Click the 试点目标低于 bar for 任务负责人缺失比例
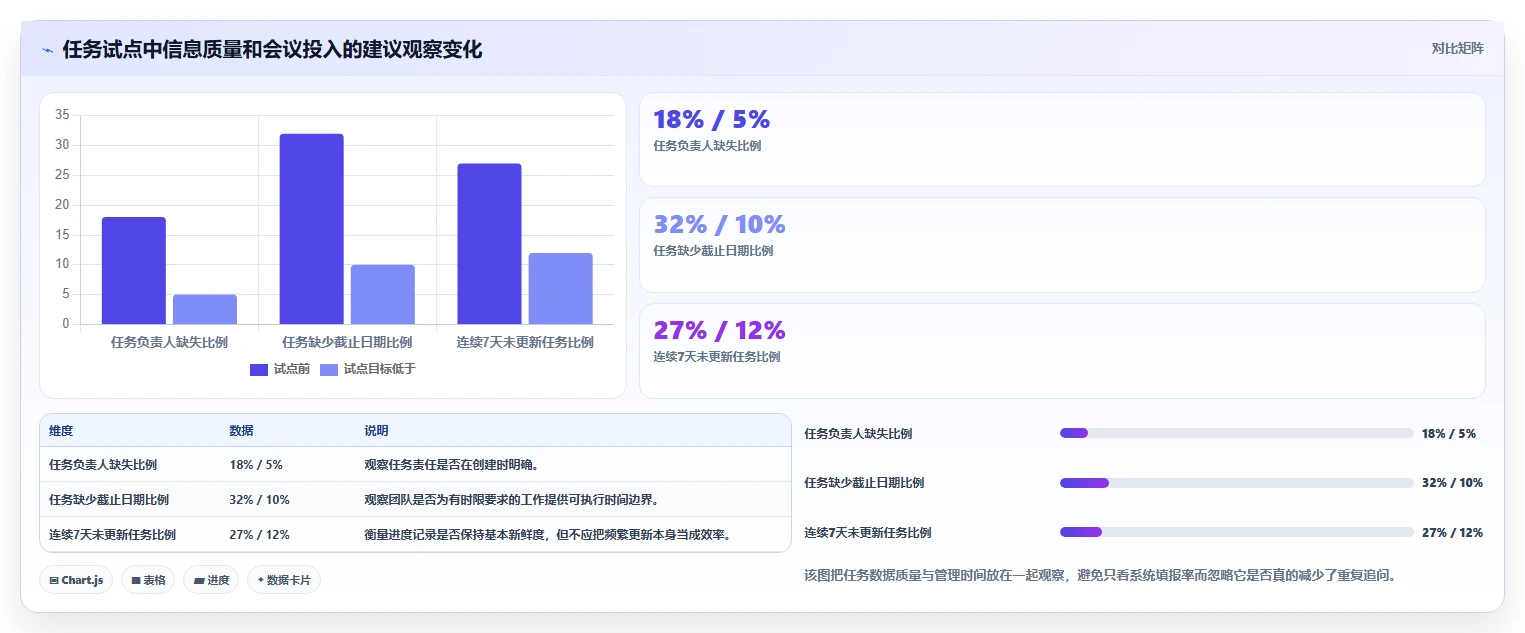The height and width of the screenshot is (633, 1525). (x=205, y=309)
